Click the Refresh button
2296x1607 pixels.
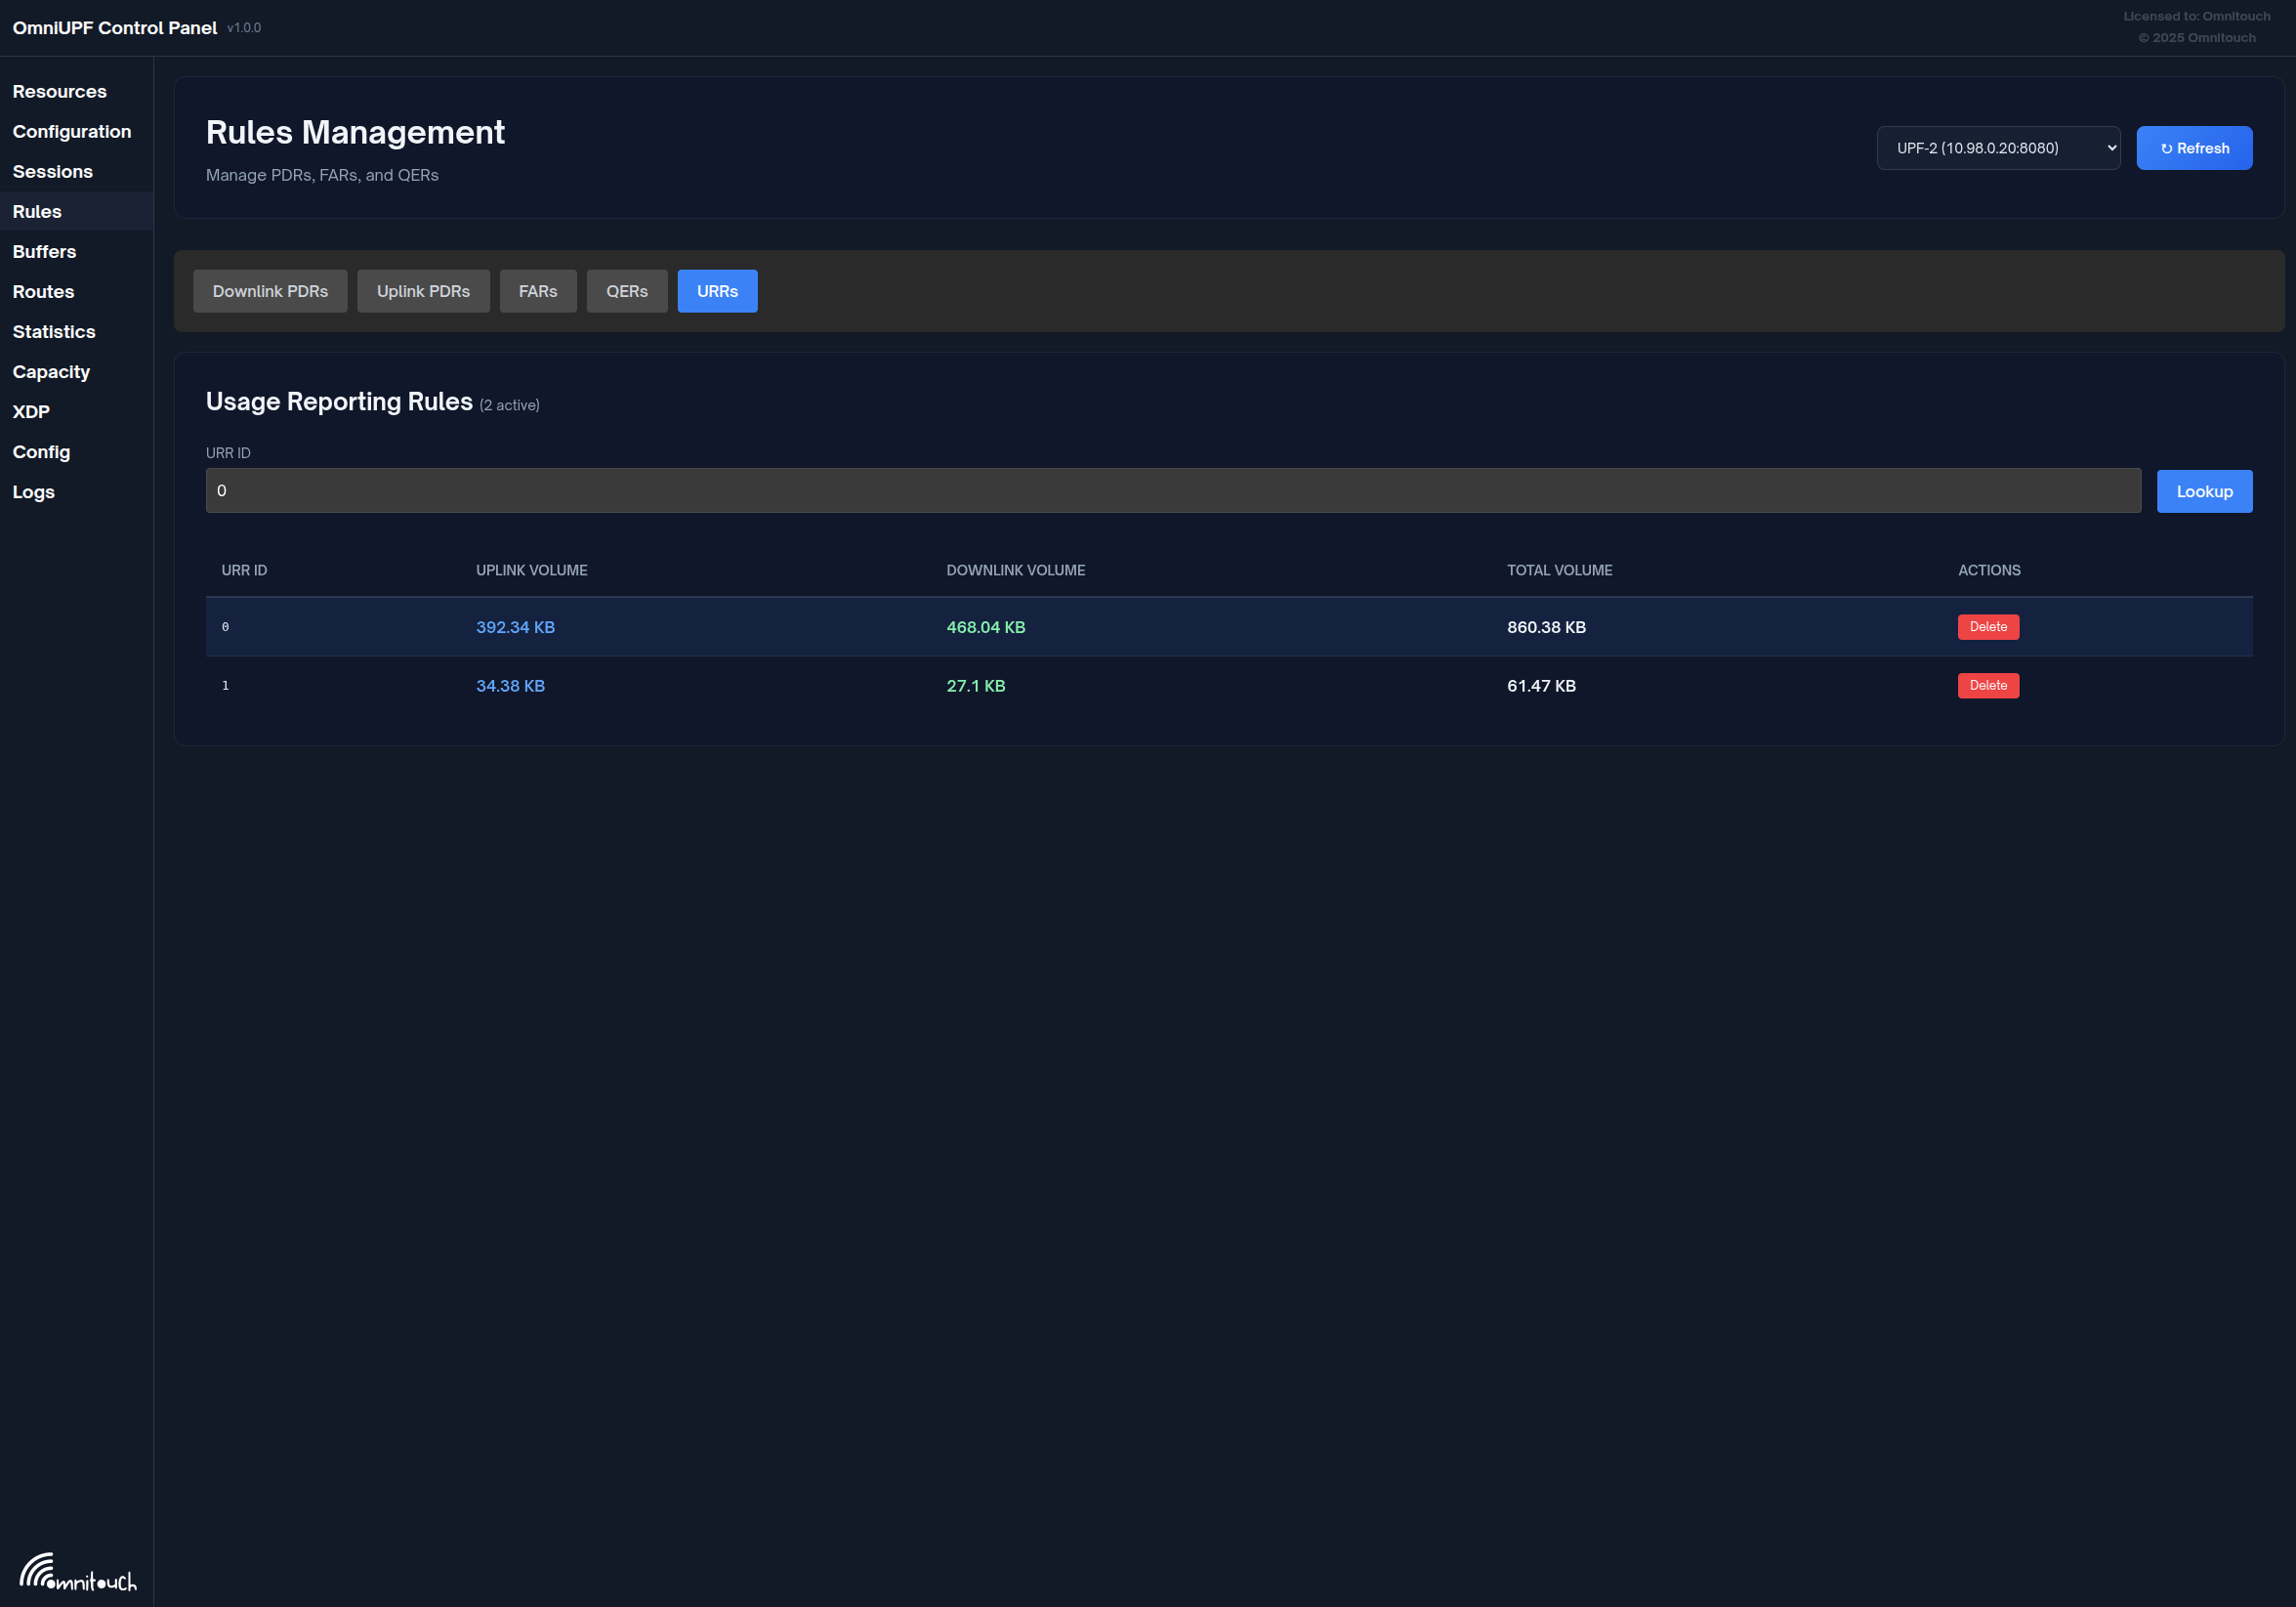click(2194, 148)
